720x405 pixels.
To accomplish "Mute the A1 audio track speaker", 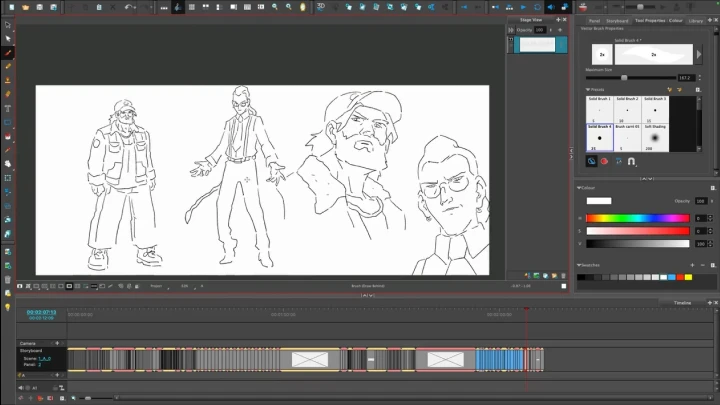I will tap(22, 387).
